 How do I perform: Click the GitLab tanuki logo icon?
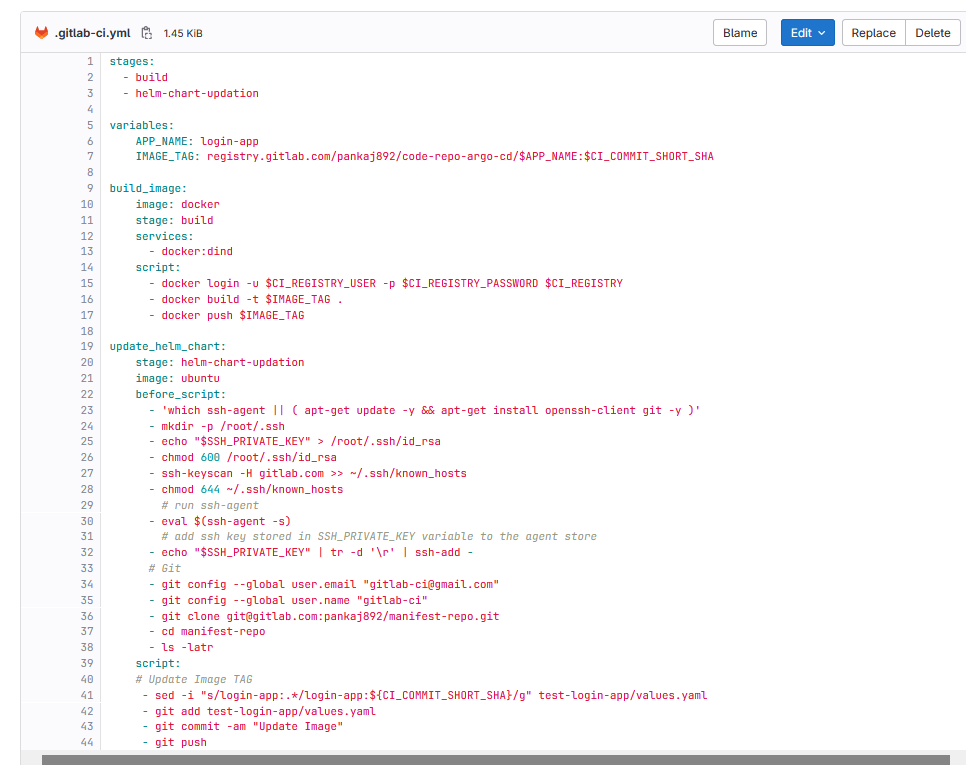click(40, 32)
